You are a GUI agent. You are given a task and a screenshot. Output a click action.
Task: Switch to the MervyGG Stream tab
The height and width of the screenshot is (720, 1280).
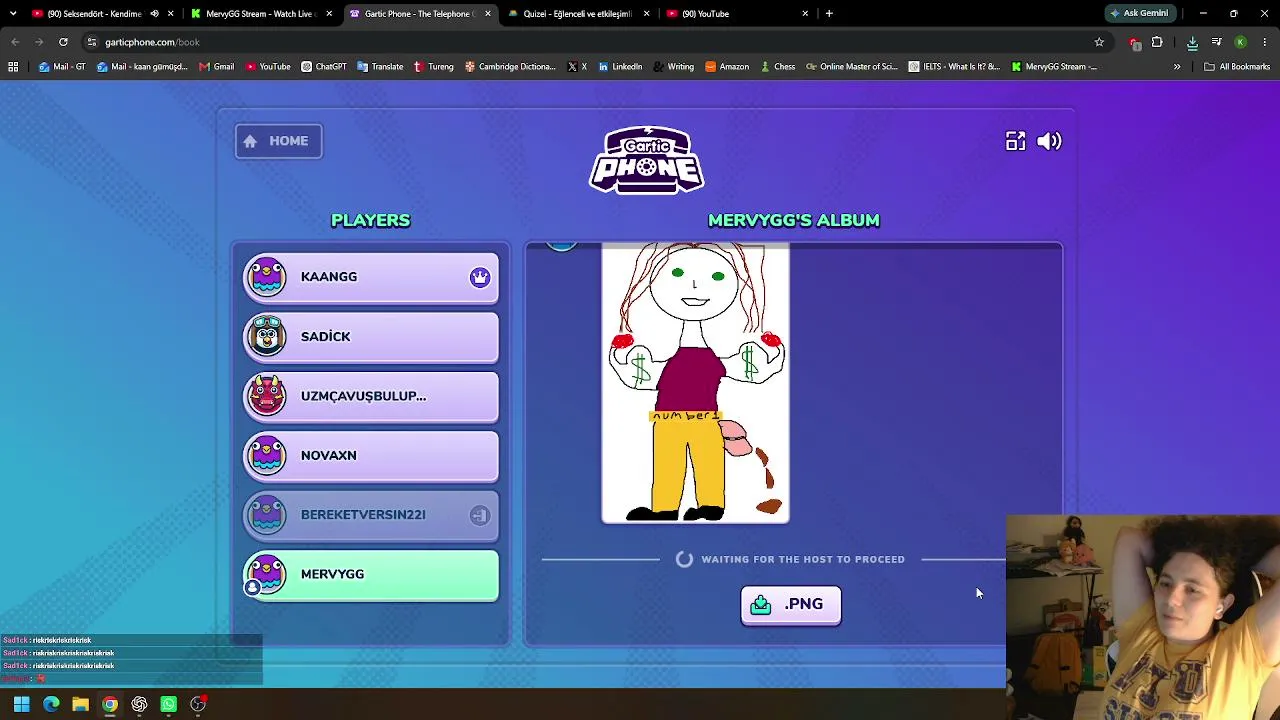click(x=260, y=14)
